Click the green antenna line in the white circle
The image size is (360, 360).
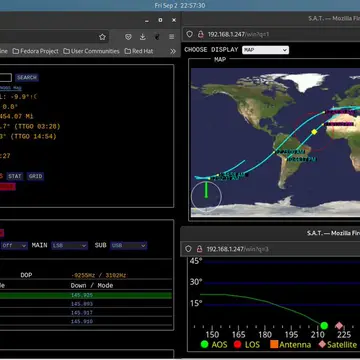click(206, 190)
